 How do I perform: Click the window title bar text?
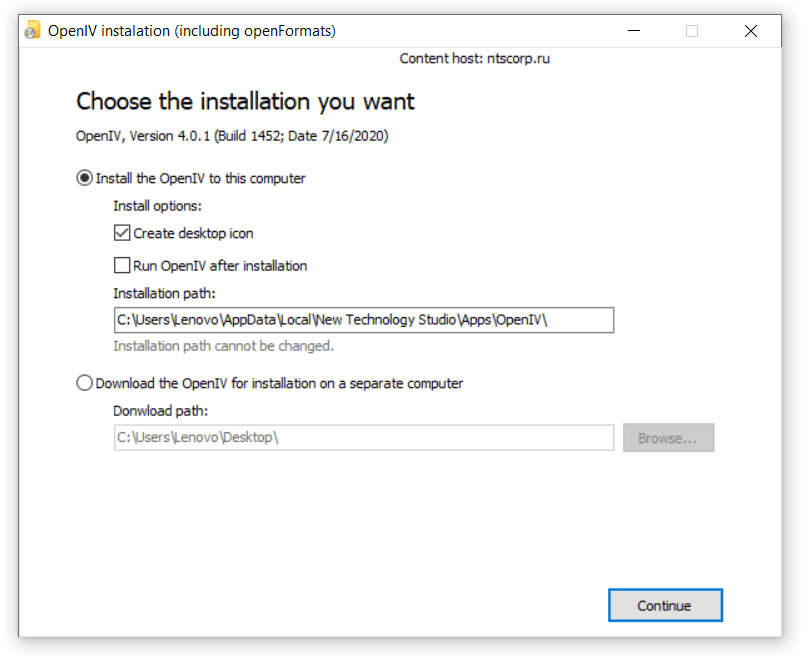192,31
